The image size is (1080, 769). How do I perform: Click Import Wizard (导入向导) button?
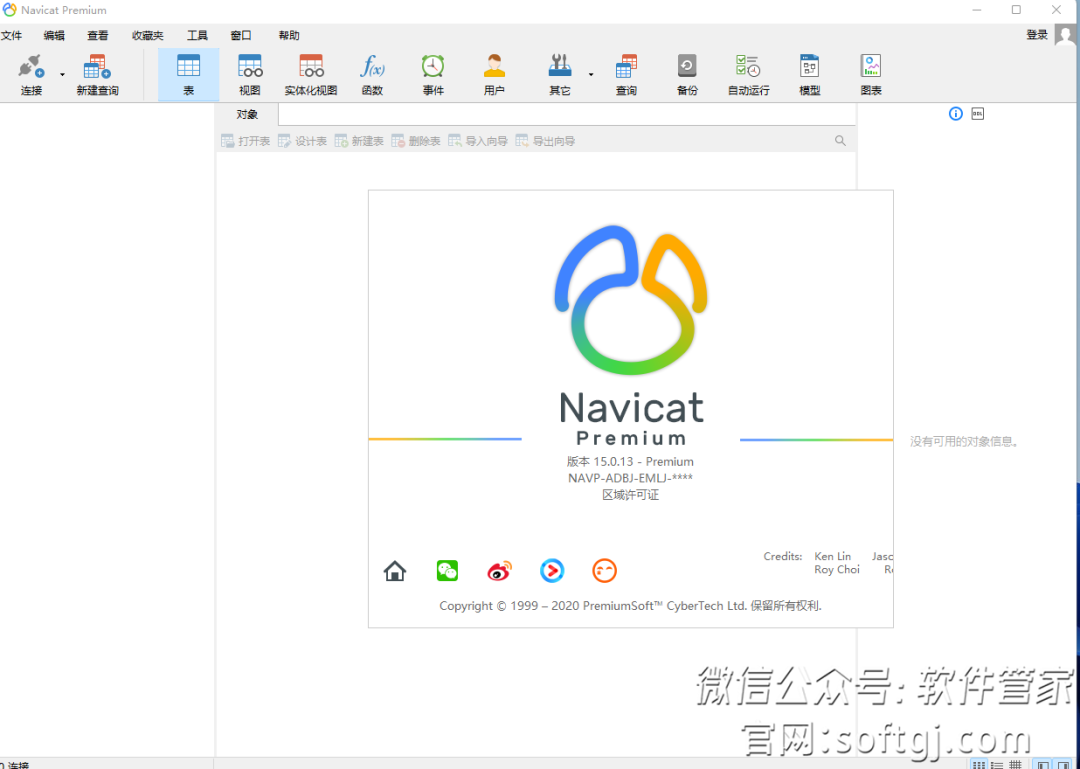[478, 141]
